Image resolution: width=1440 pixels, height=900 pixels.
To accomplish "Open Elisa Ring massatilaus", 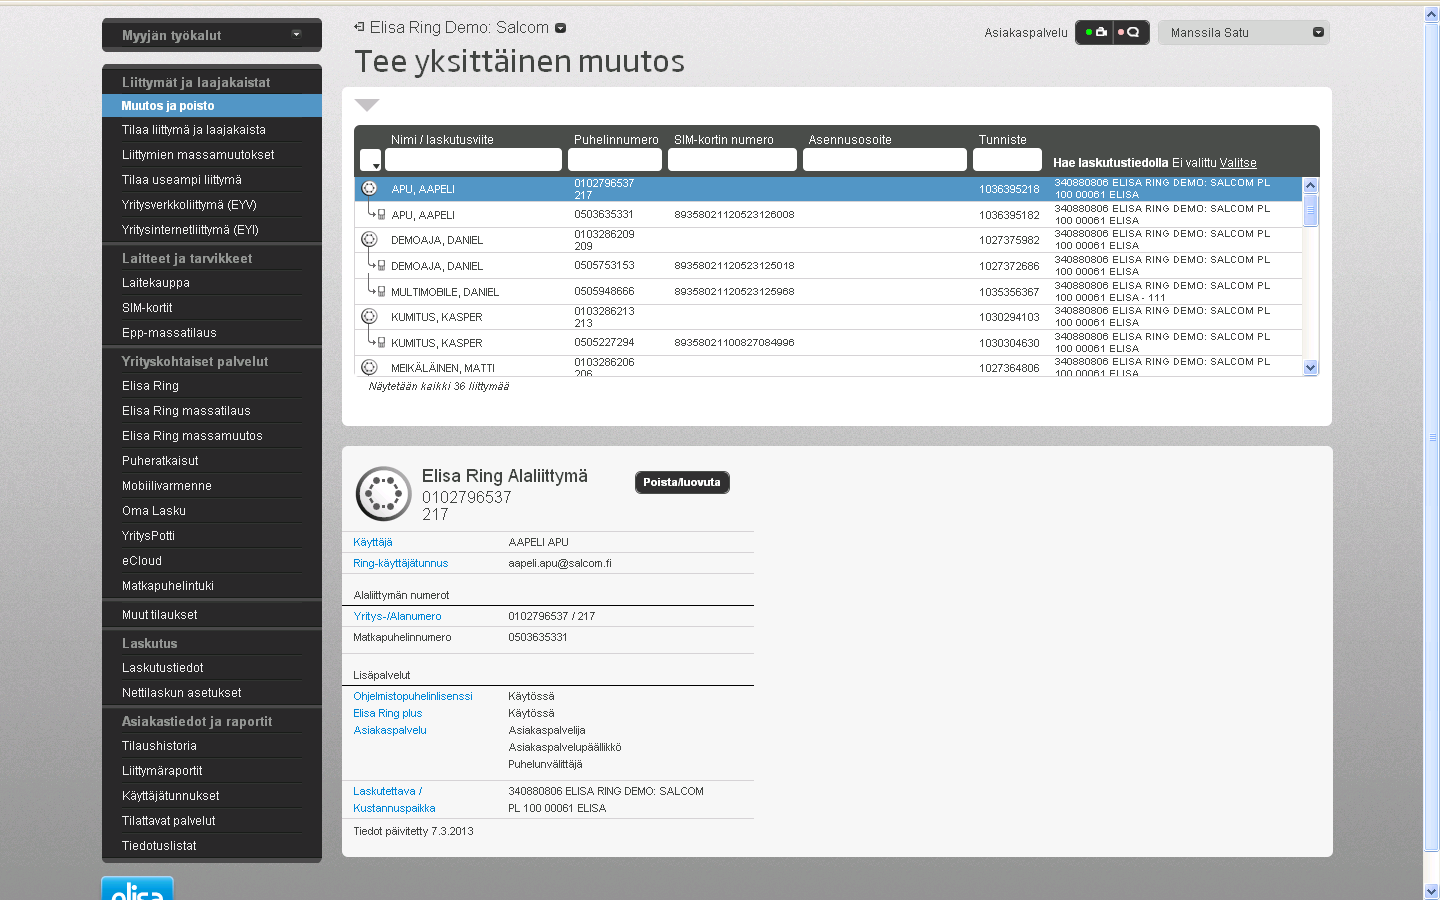I will (186, 411).
